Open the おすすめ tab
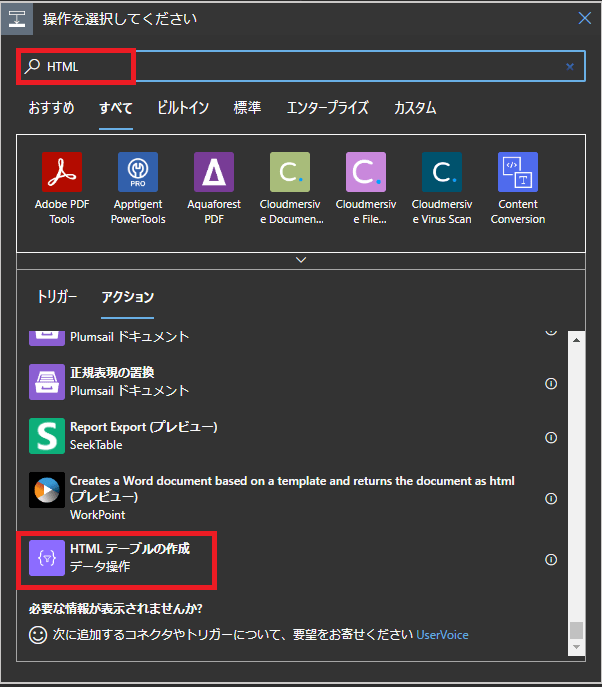This screenshot has height=687, width=602. (51, 108)
